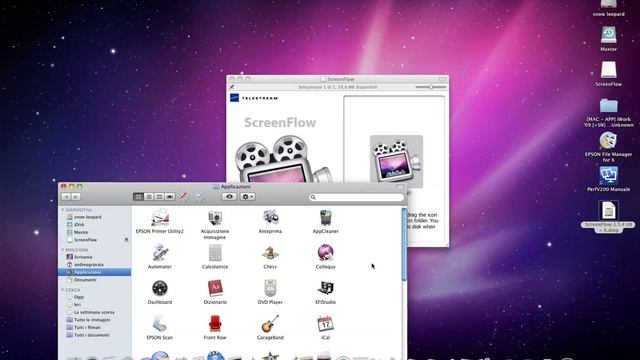The image size is (640, 360).
Task: Open the Dizionario app
Action: point(215,289)
